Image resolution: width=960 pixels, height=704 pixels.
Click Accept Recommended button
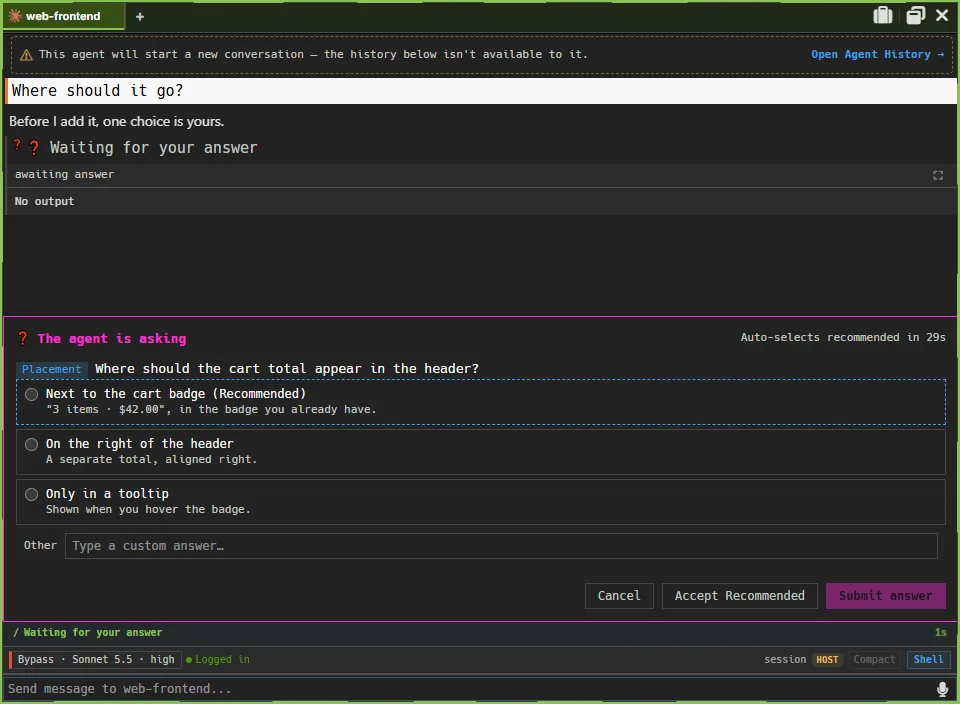pyautogui.click(x=740, y=596)
